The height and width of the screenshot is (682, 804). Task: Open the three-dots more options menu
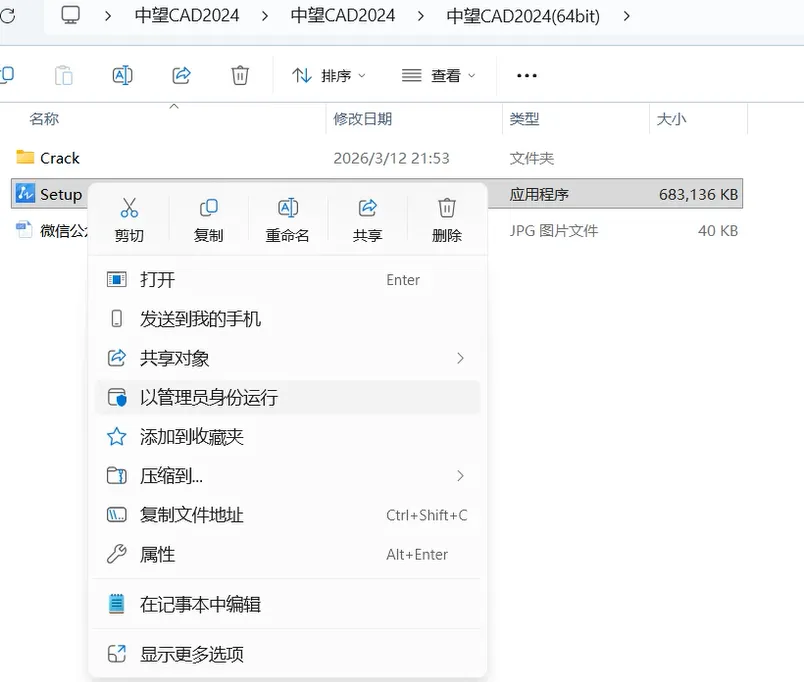tap(527, 75)
